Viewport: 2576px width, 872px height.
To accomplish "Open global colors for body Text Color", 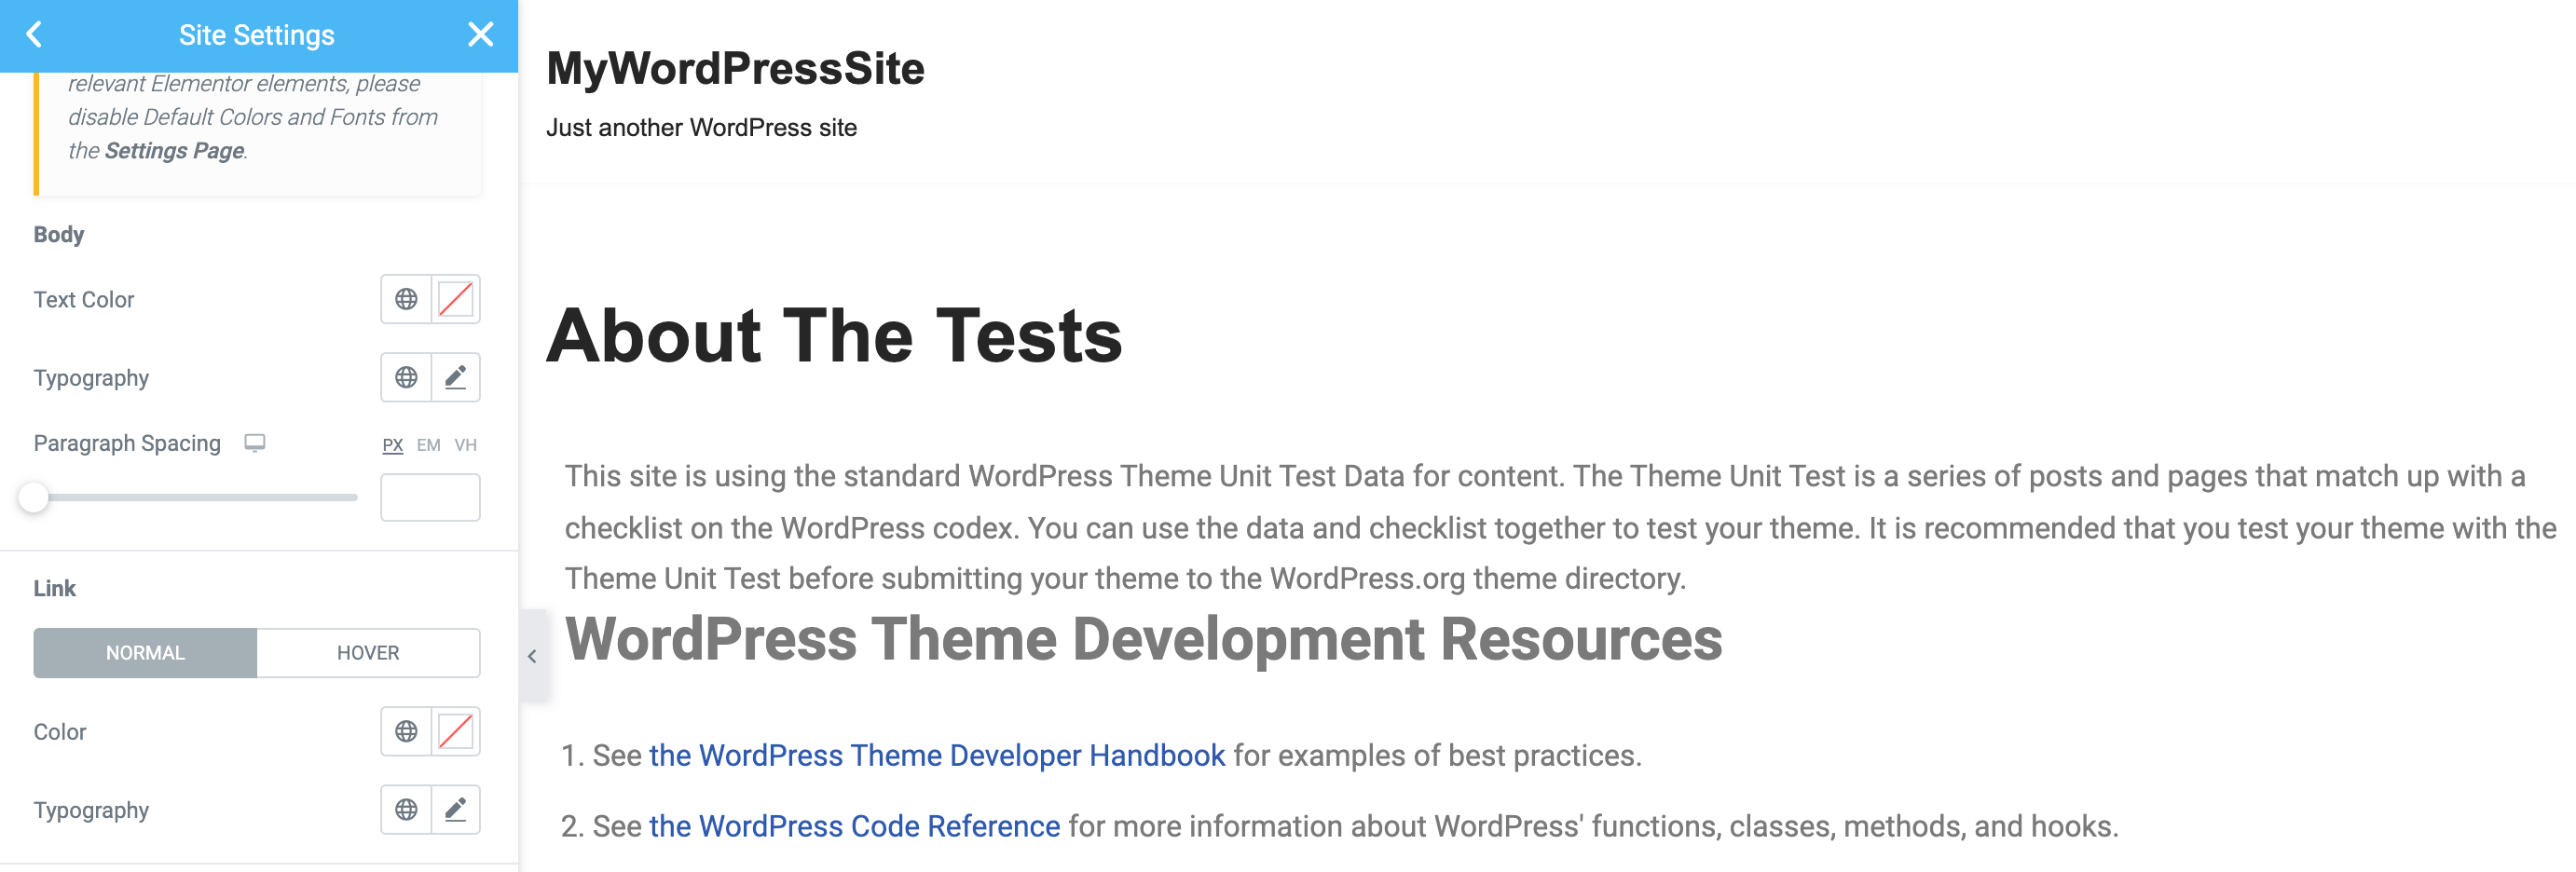I will tap(406, 298).
